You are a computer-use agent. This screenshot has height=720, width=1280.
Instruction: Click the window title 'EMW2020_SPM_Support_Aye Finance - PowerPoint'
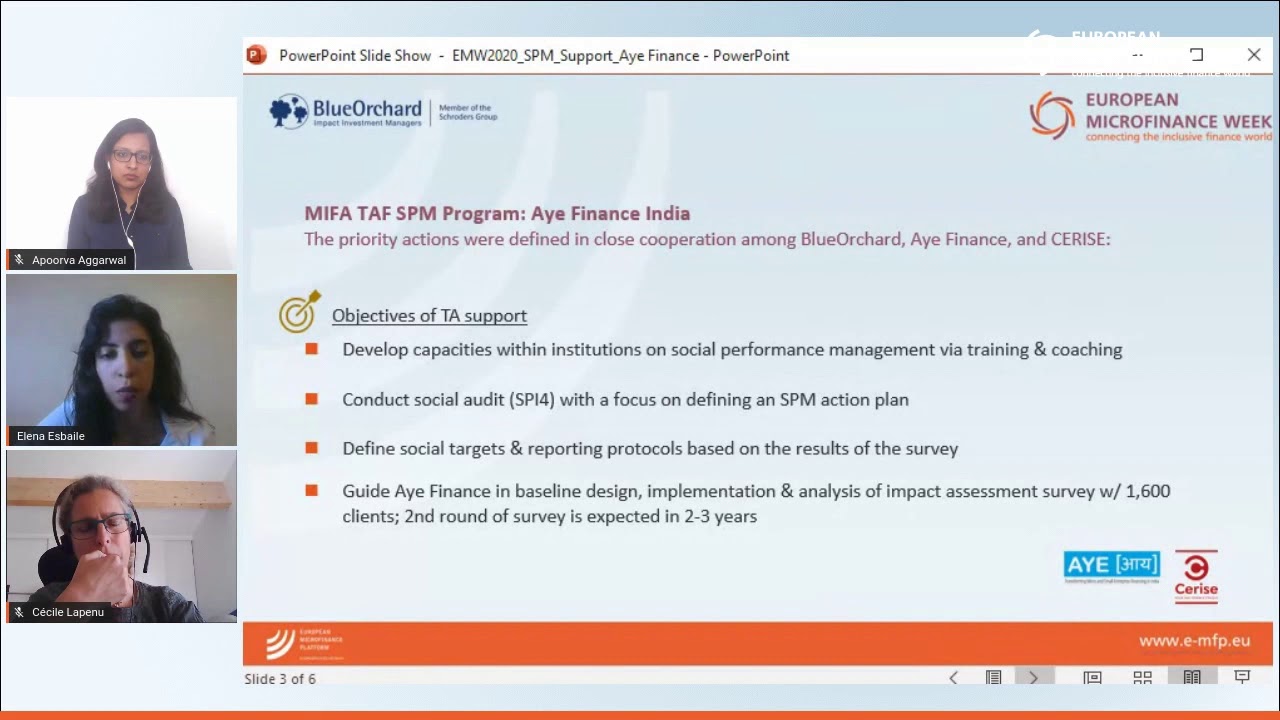[x=620, y=56]
